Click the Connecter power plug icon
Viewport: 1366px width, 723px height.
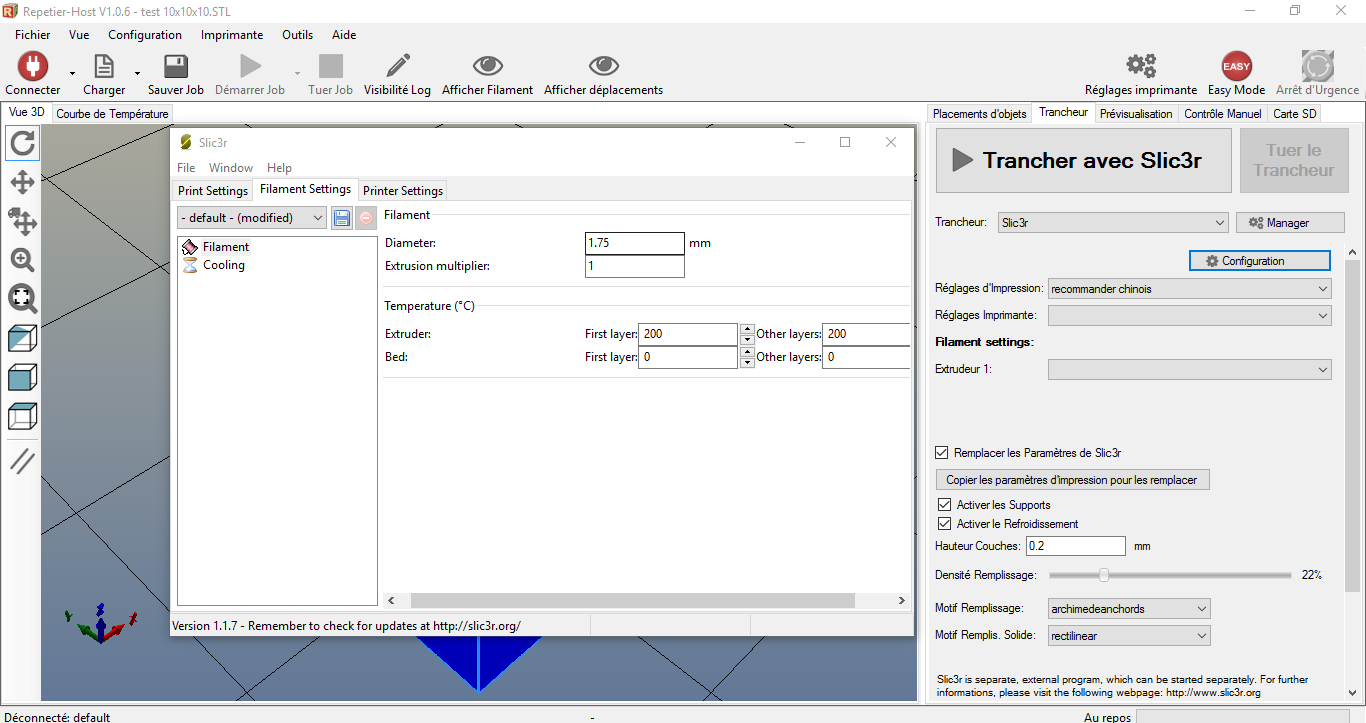33,66
